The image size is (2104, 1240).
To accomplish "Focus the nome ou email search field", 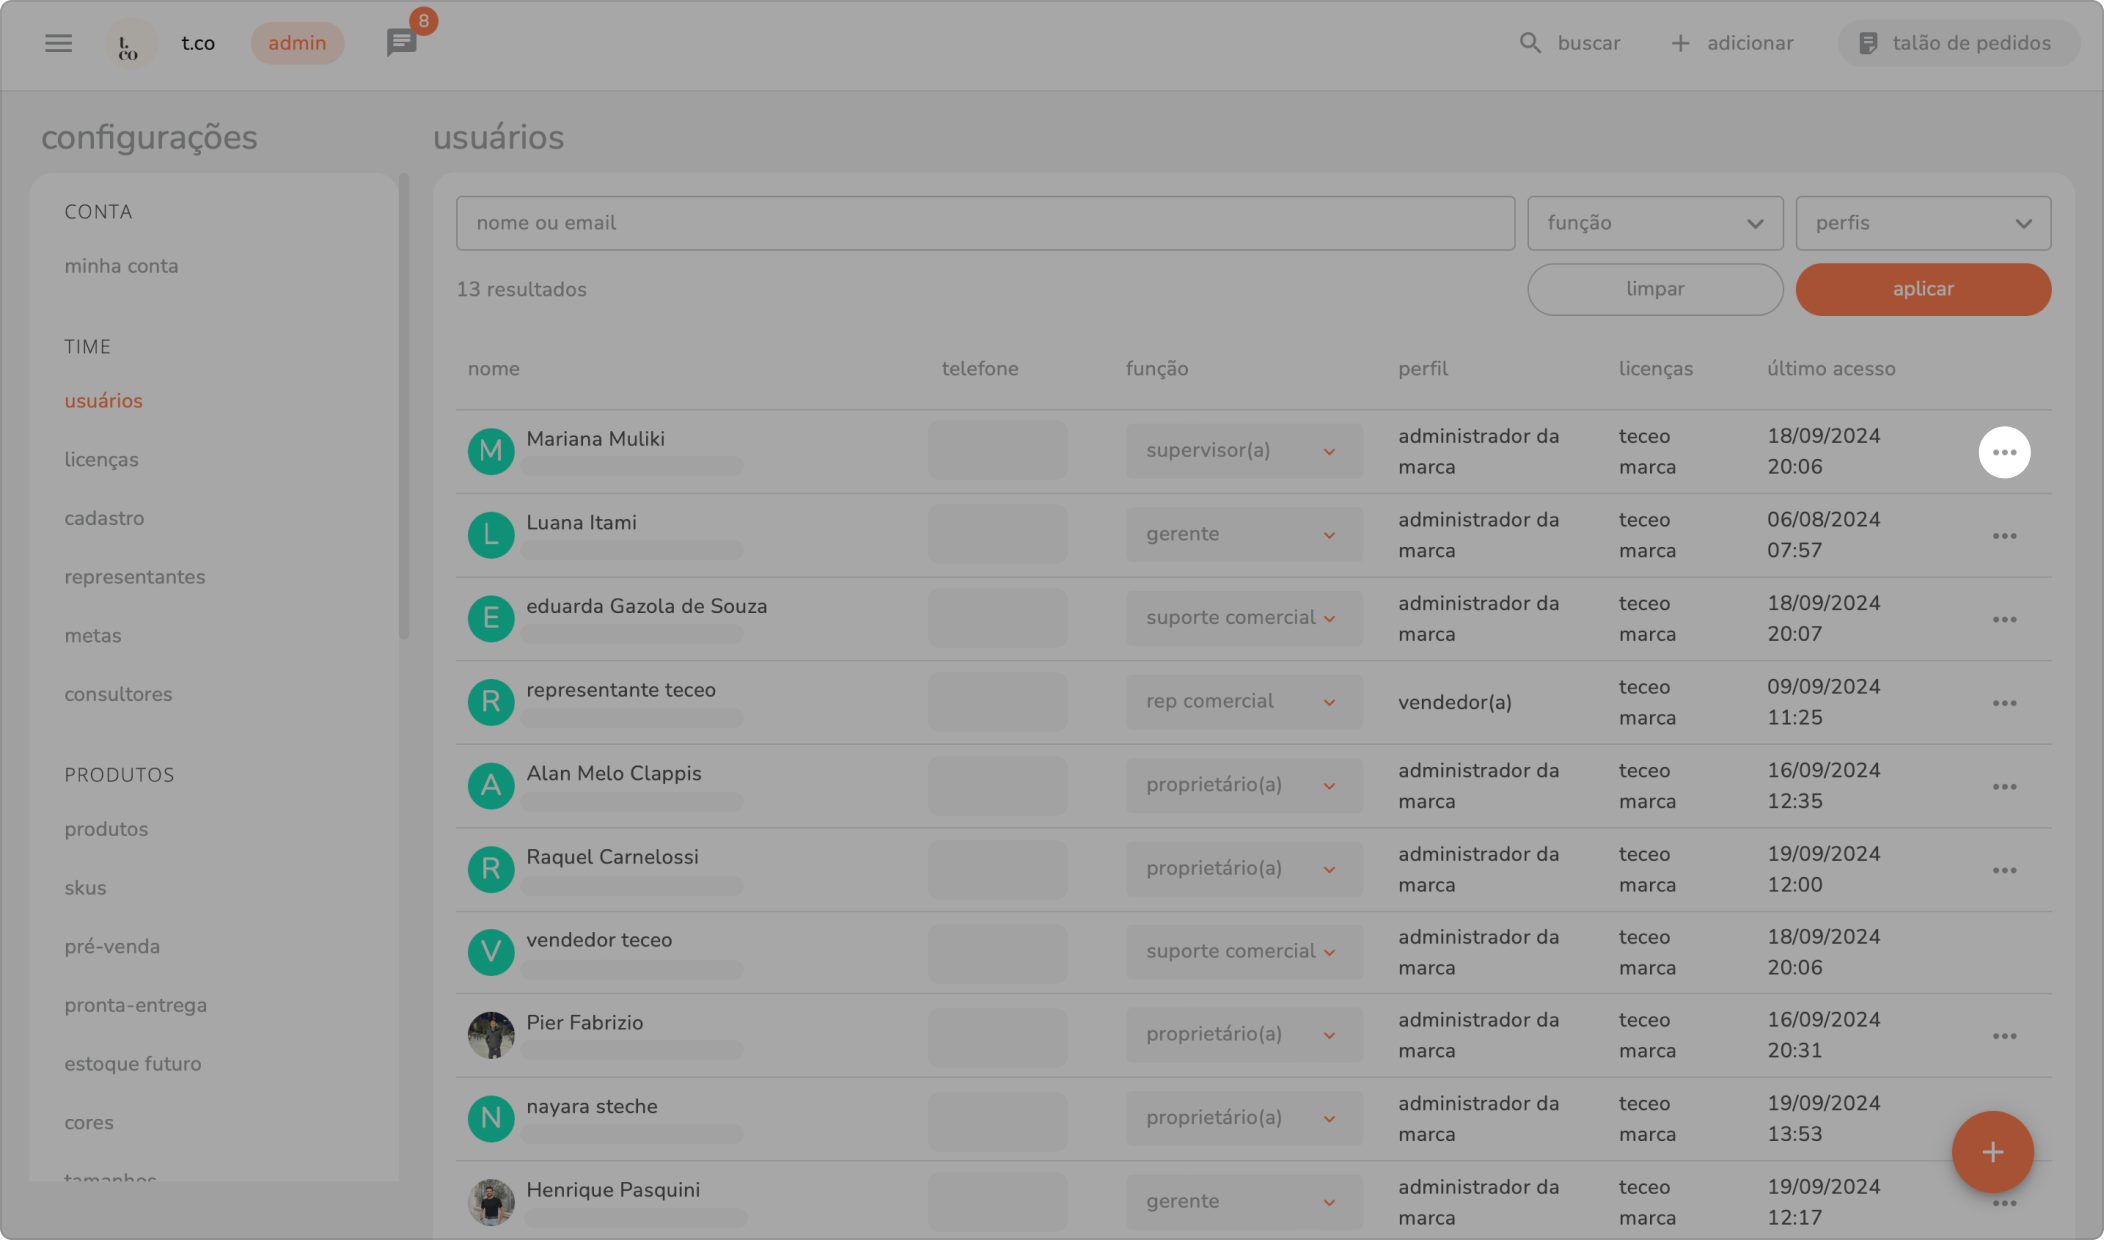I will [x=984, y=223].
